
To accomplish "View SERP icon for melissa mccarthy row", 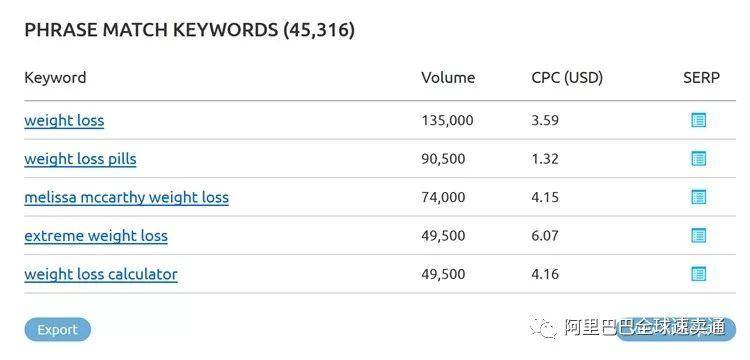I will click(x=698, y=197).
